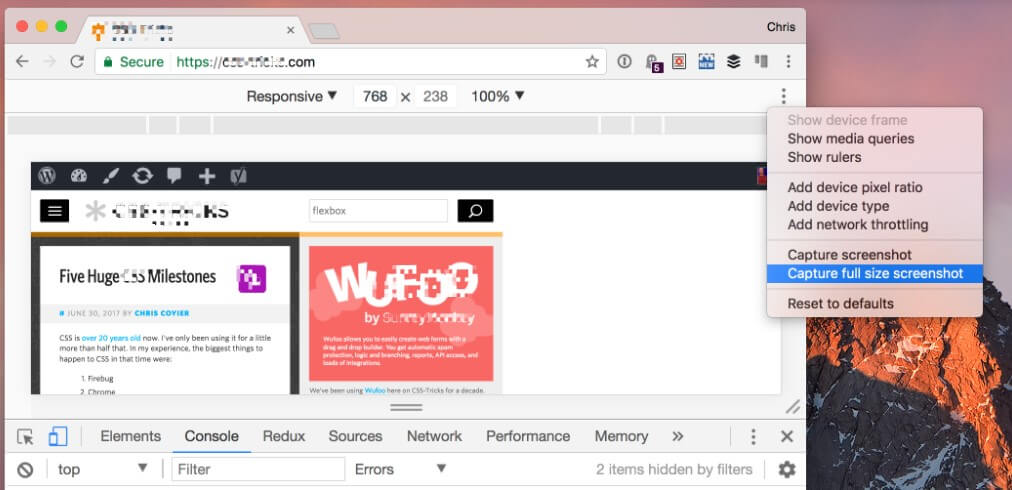The height and width of the screenshot is (490, 1012).
Task: Open comments via speech bubble icon
Action: [x=174, y=176]
